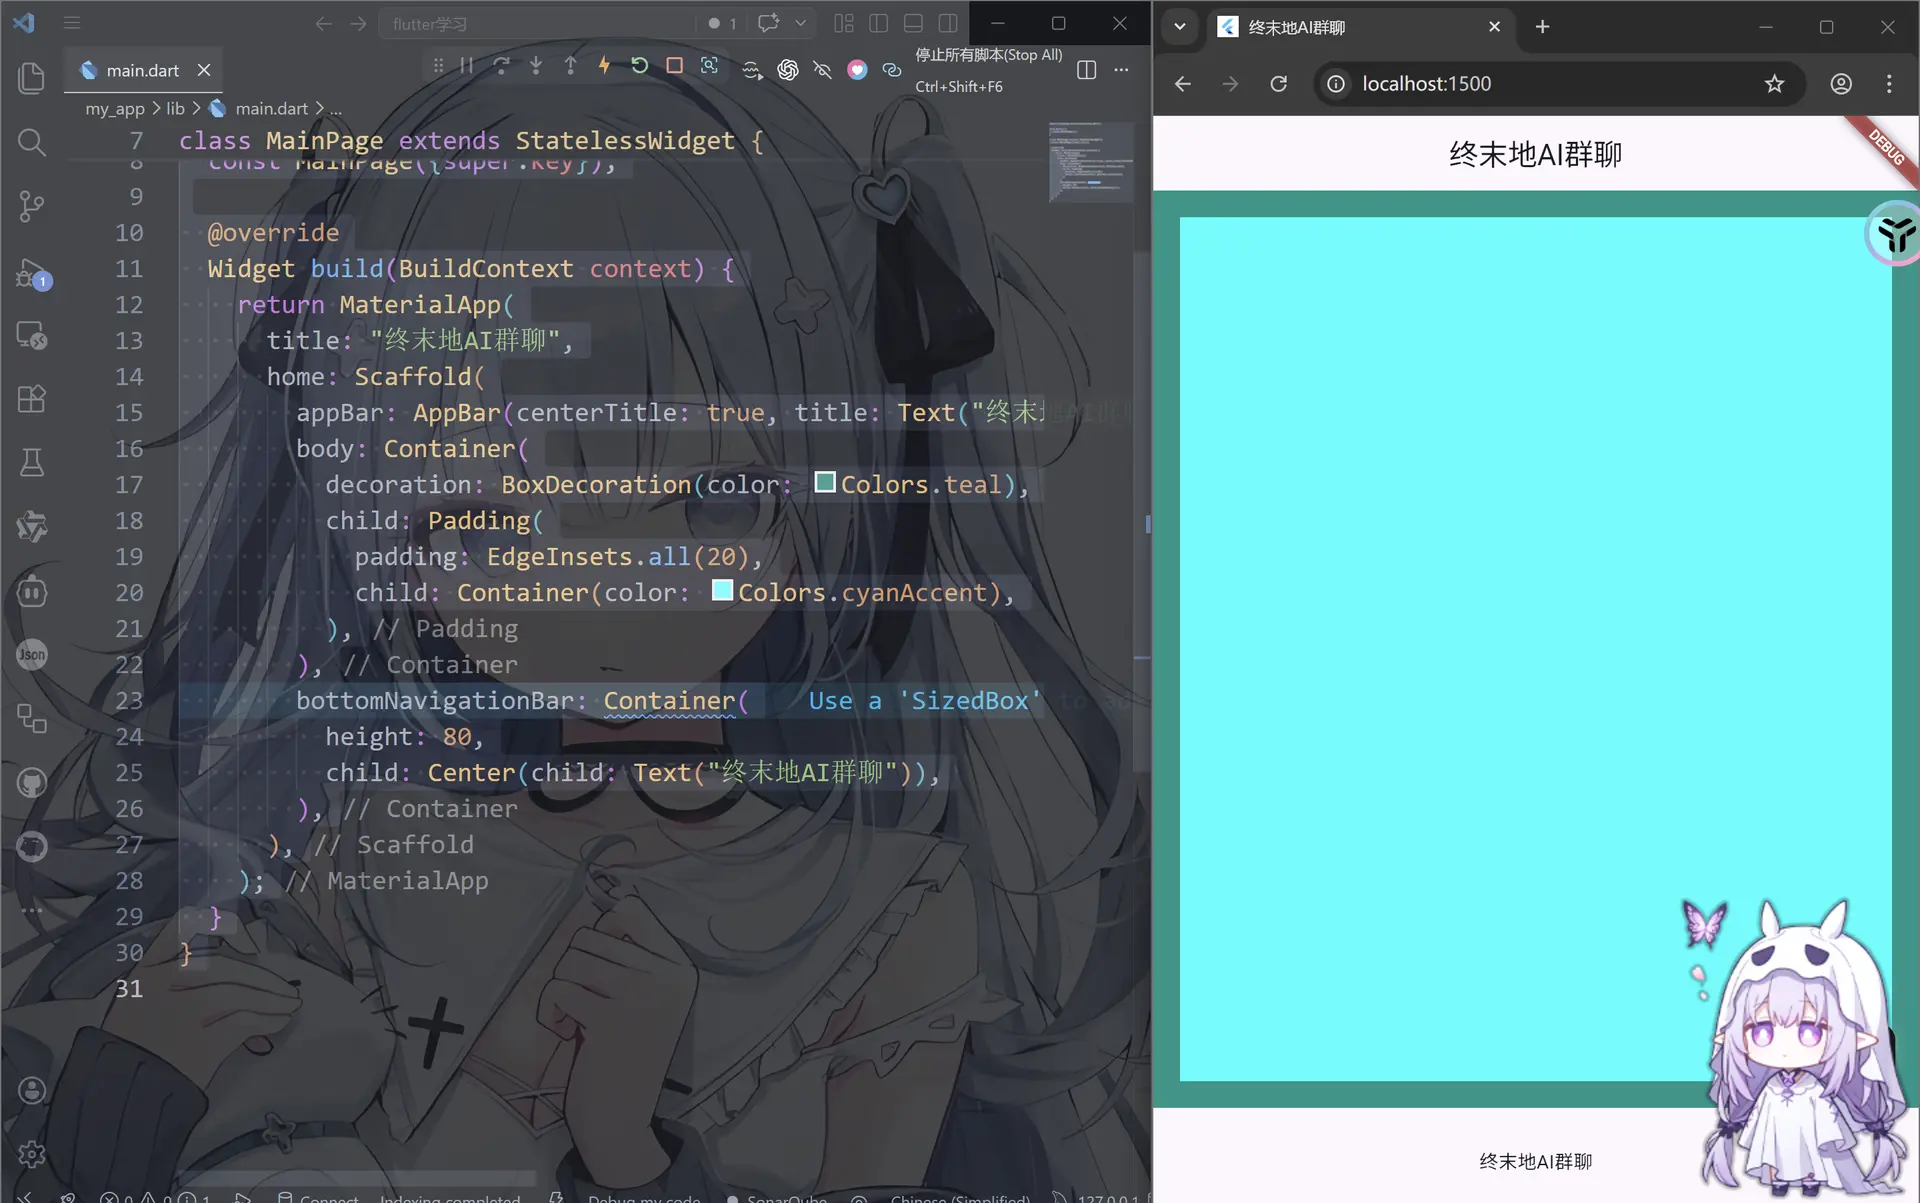
Task: Open the browser three-dot menu
Action: pyautogui.click(x=1889, y=84)
